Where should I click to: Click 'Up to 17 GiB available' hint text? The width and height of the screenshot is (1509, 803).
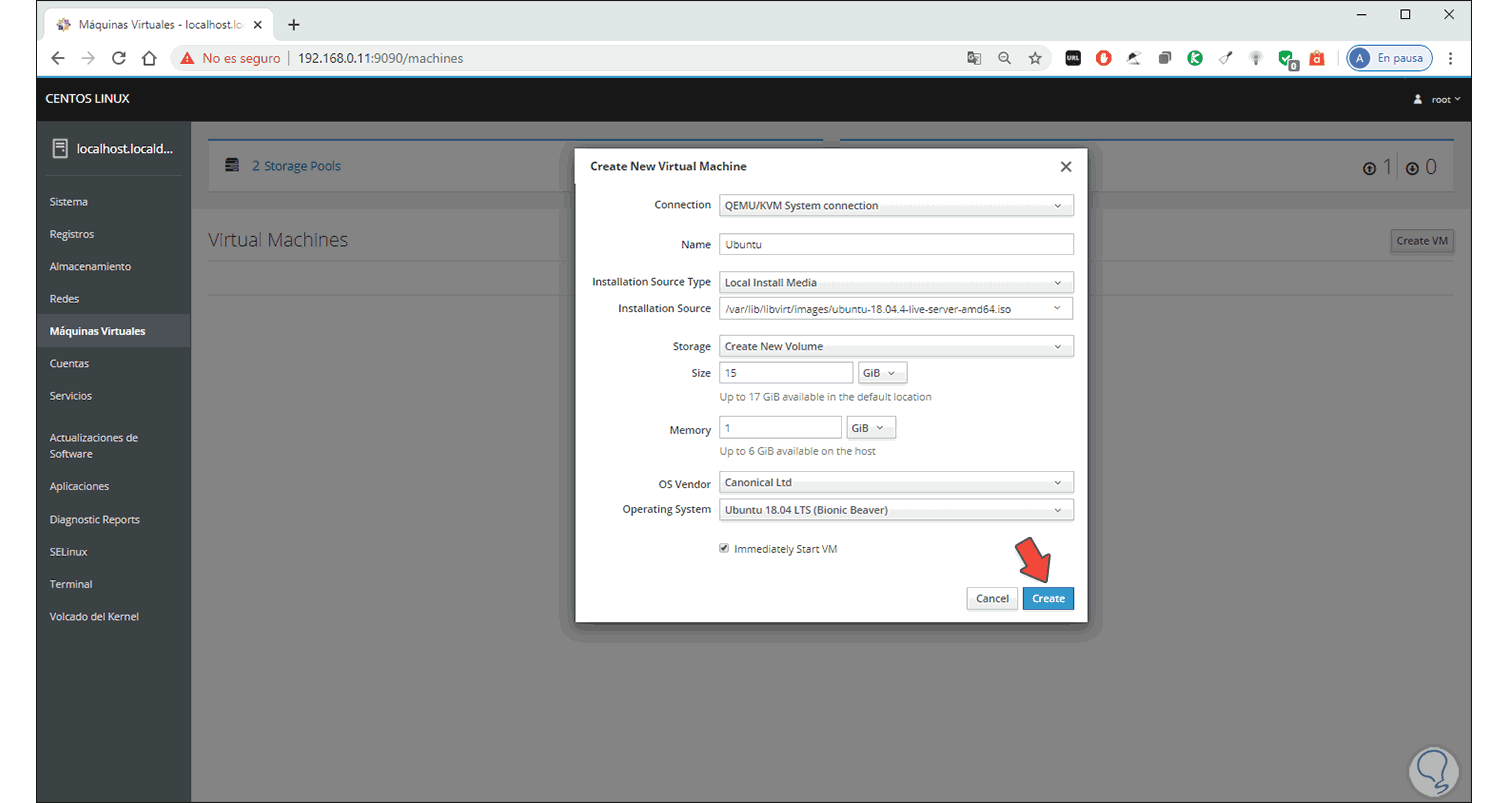point(825,397)
